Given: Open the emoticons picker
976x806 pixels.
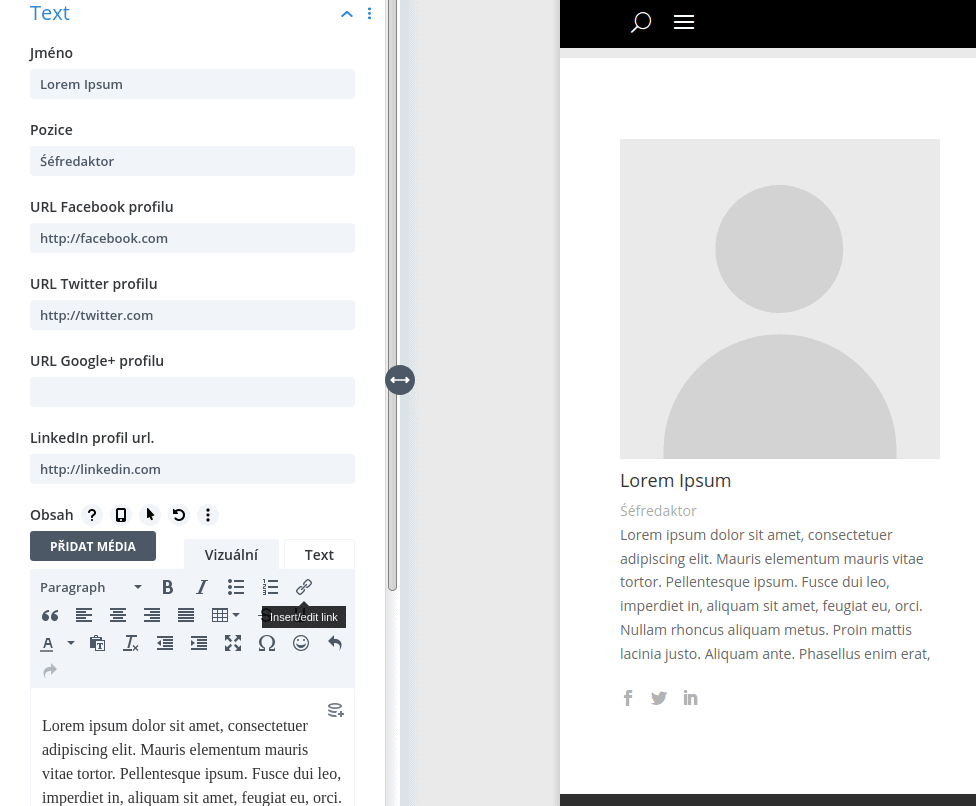Looking at the screenshot, I should tap(301, 643).
